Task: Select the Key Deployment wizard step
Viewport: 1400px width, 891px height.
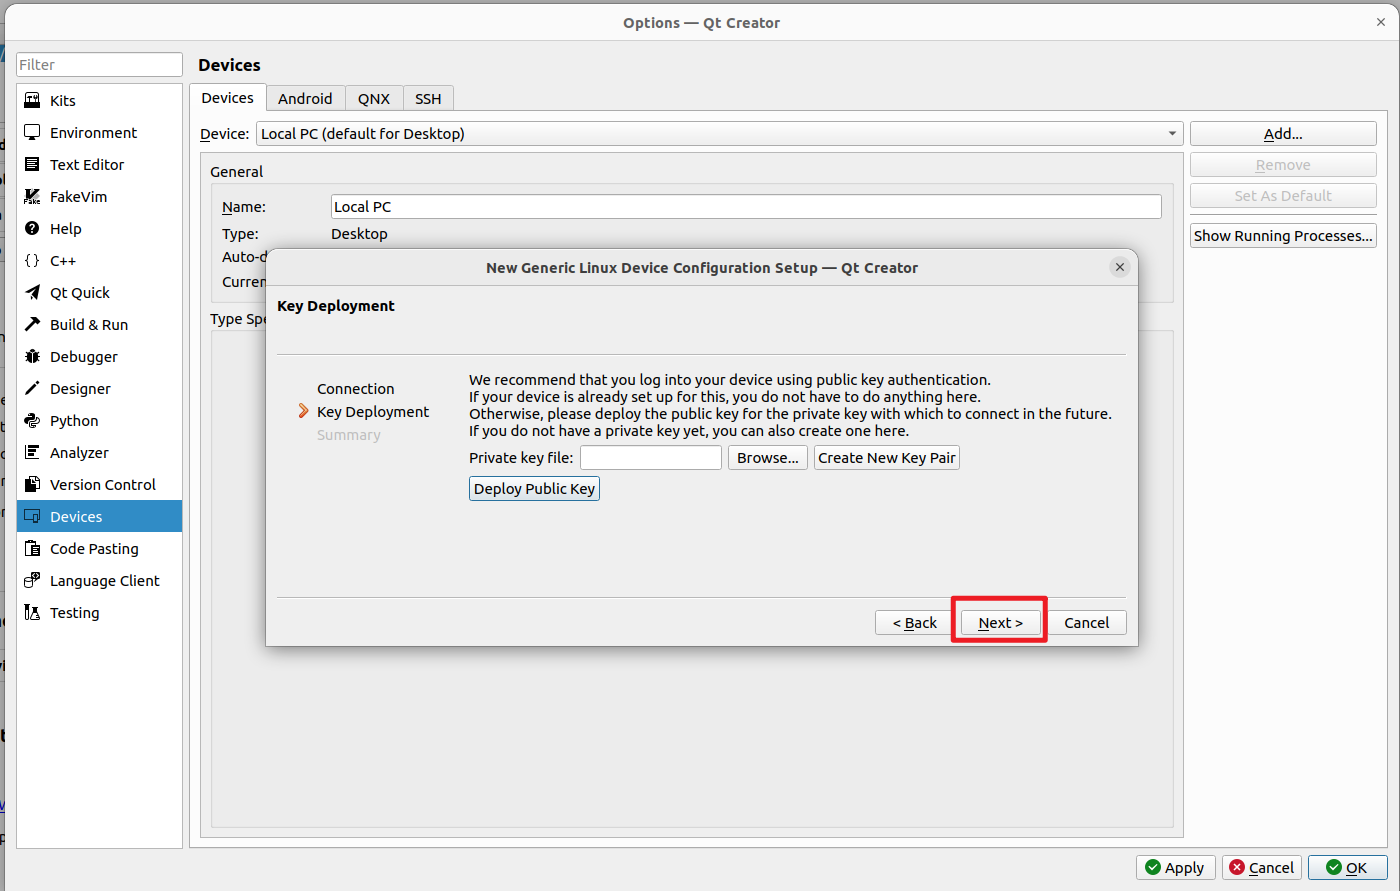Action: click(x=373, y=412)
